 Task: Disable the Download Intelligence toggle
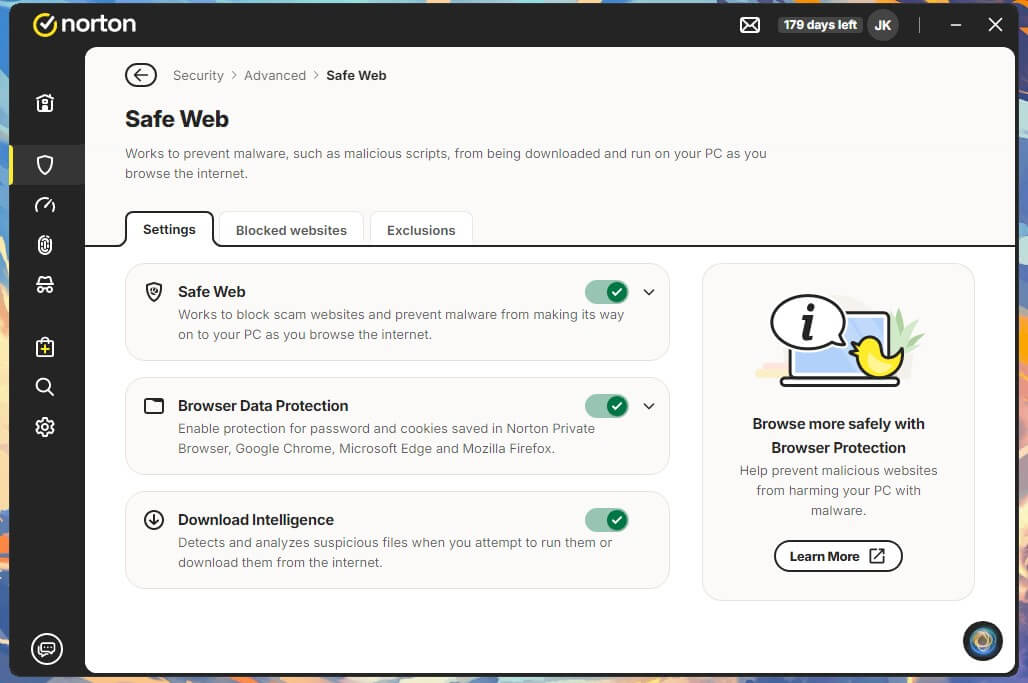click(x=606, y=520)
